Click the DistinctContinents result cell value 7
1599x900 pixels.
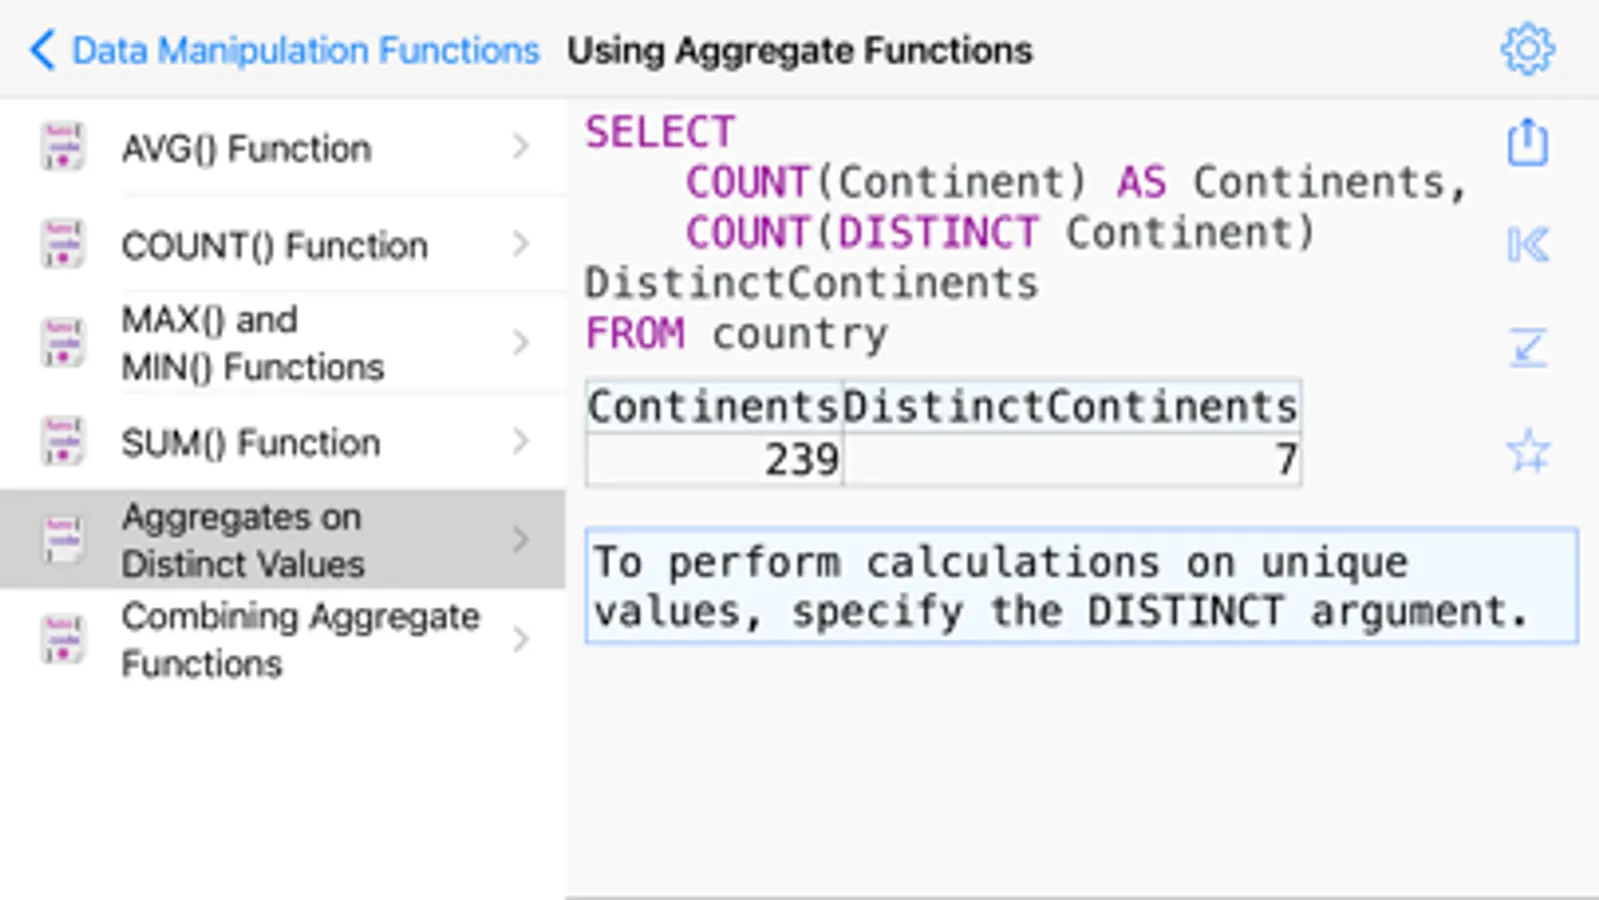1072,460
